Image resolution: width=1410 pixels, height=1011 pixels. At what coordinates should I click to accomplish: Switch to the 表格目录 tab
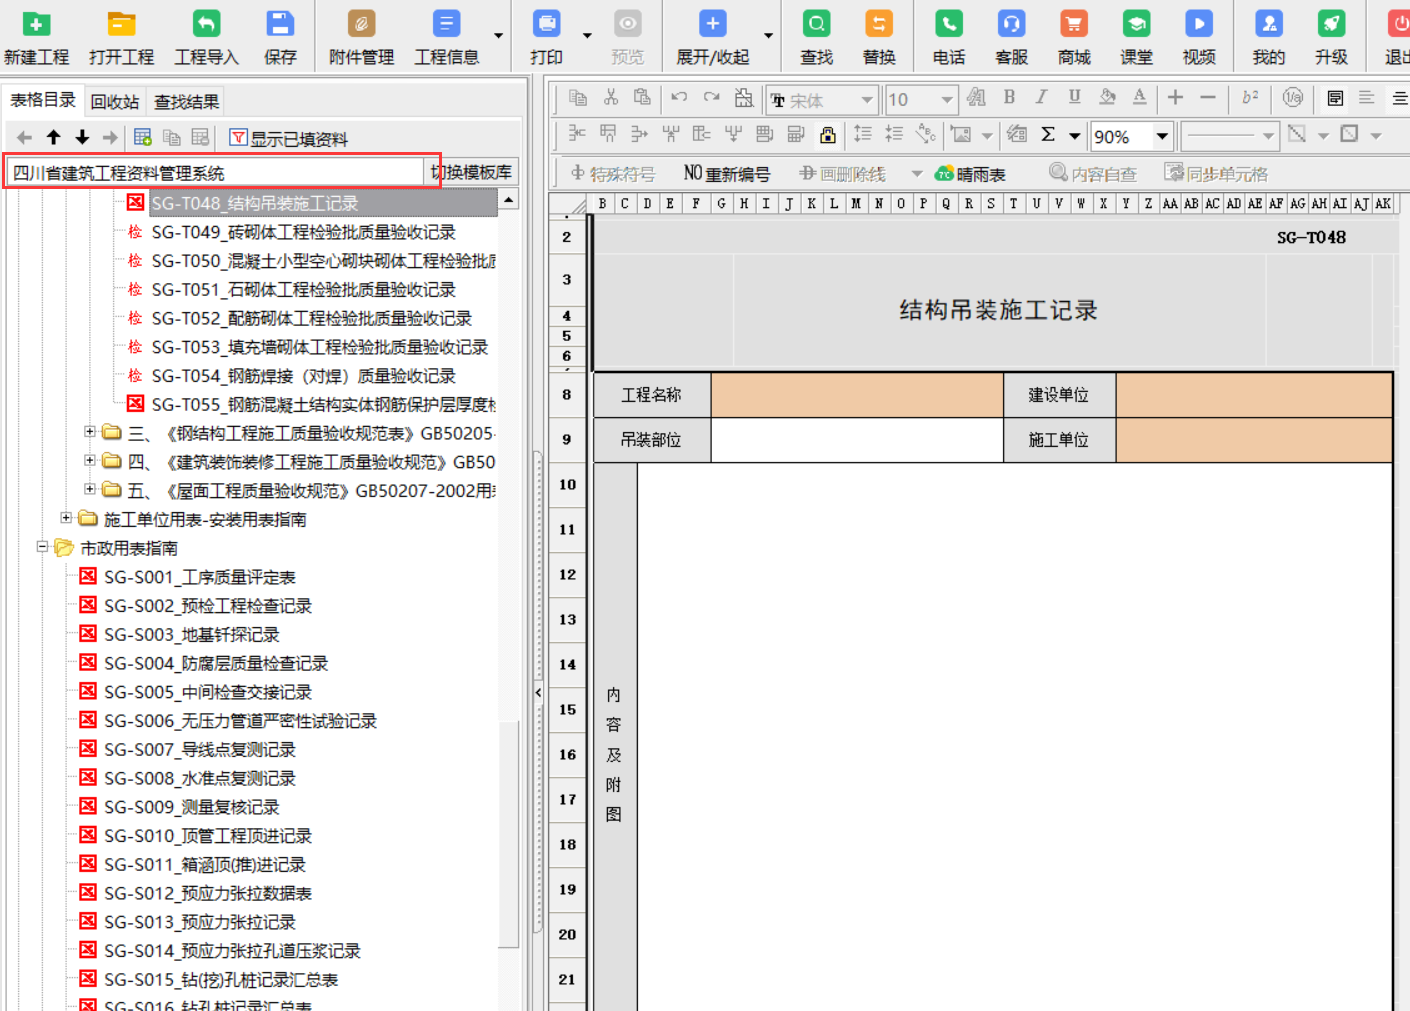pyautogui.click(x=43, y=99)
